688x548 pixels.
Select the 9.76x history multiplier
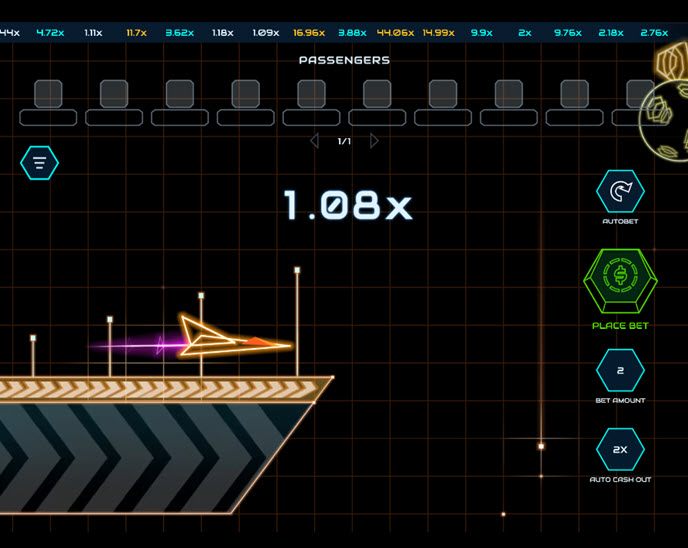click(x=568, y=33)
